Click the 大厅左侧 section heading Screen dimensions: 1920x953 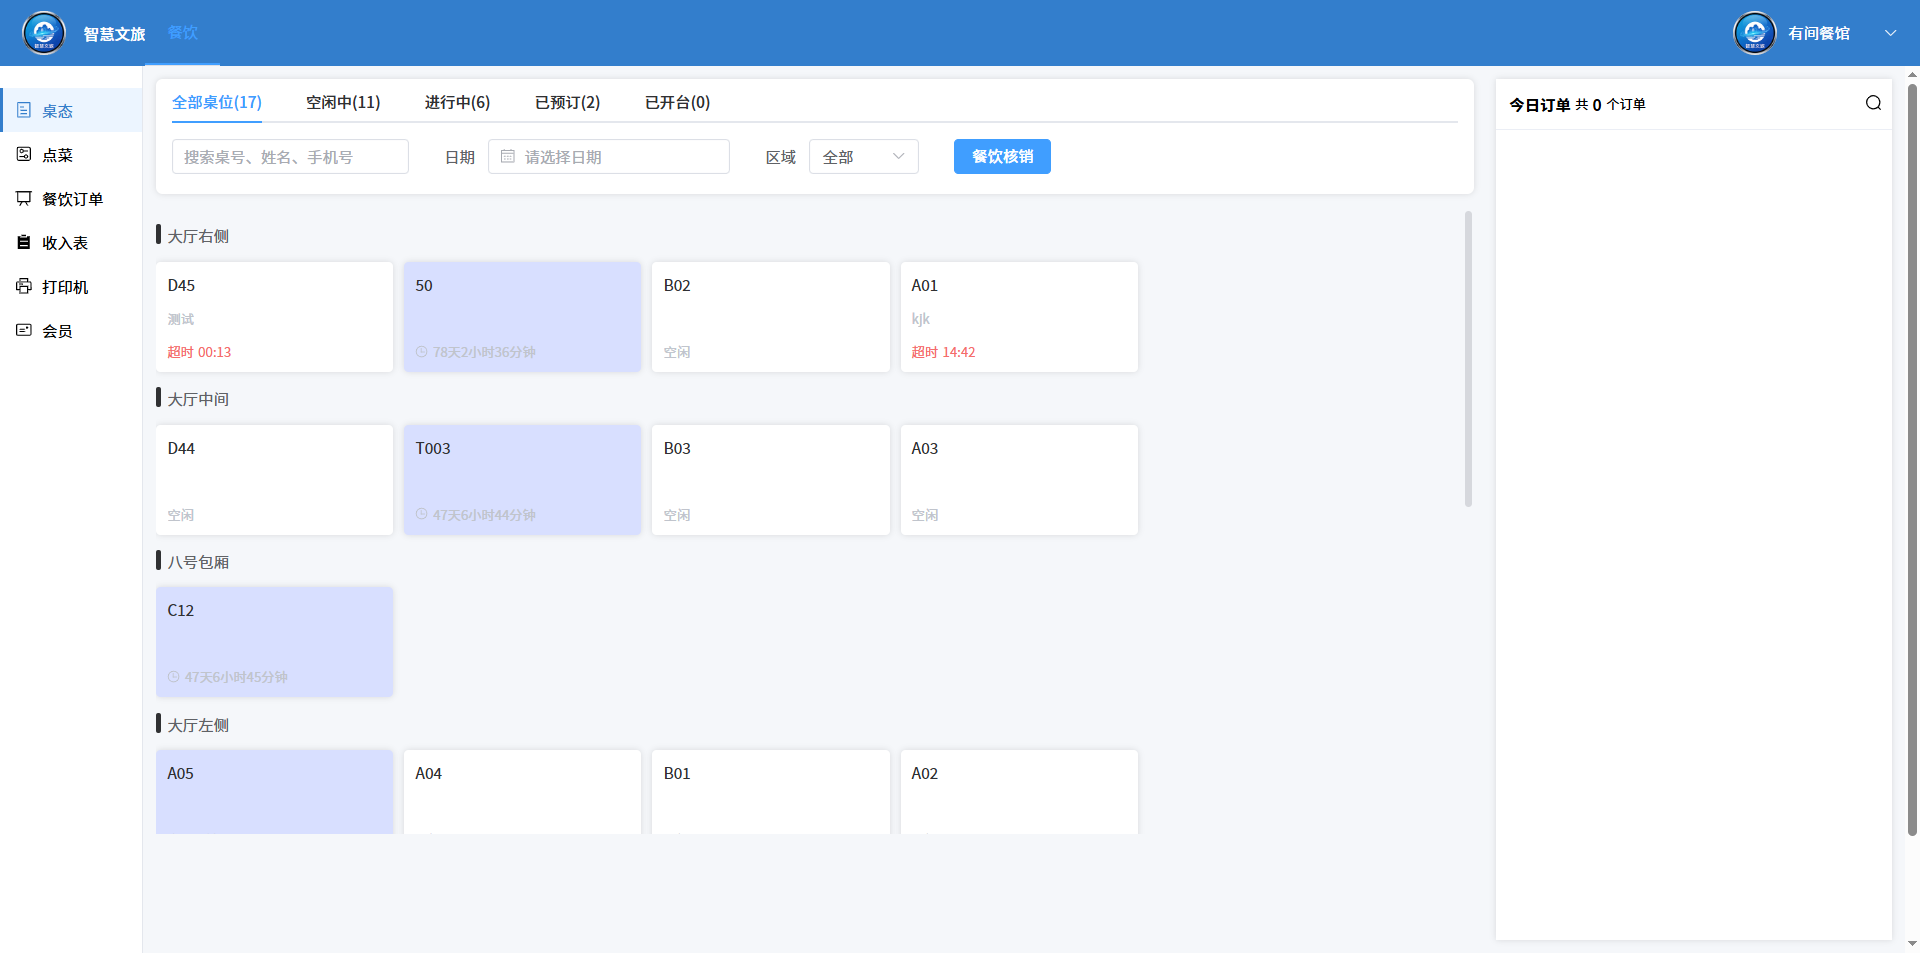point(198,725)
